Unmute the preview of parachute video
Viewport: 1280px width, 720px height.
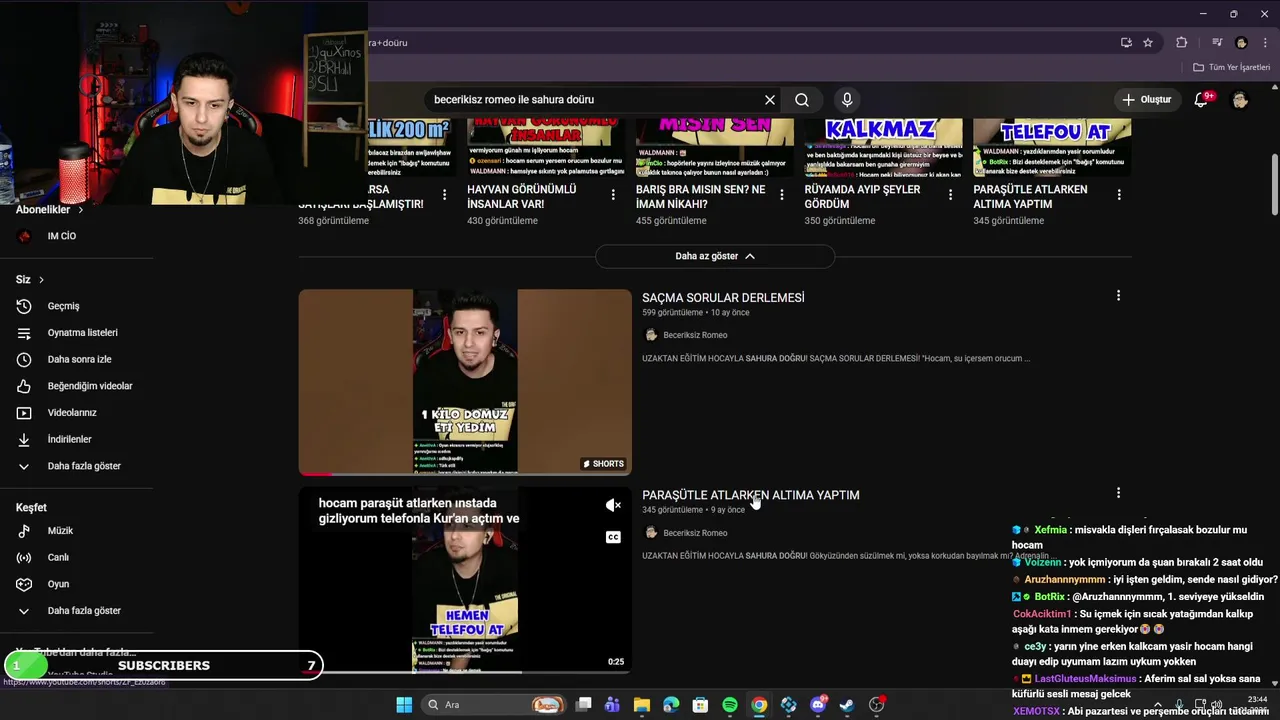pyautogui.click(x=614, y=506)
